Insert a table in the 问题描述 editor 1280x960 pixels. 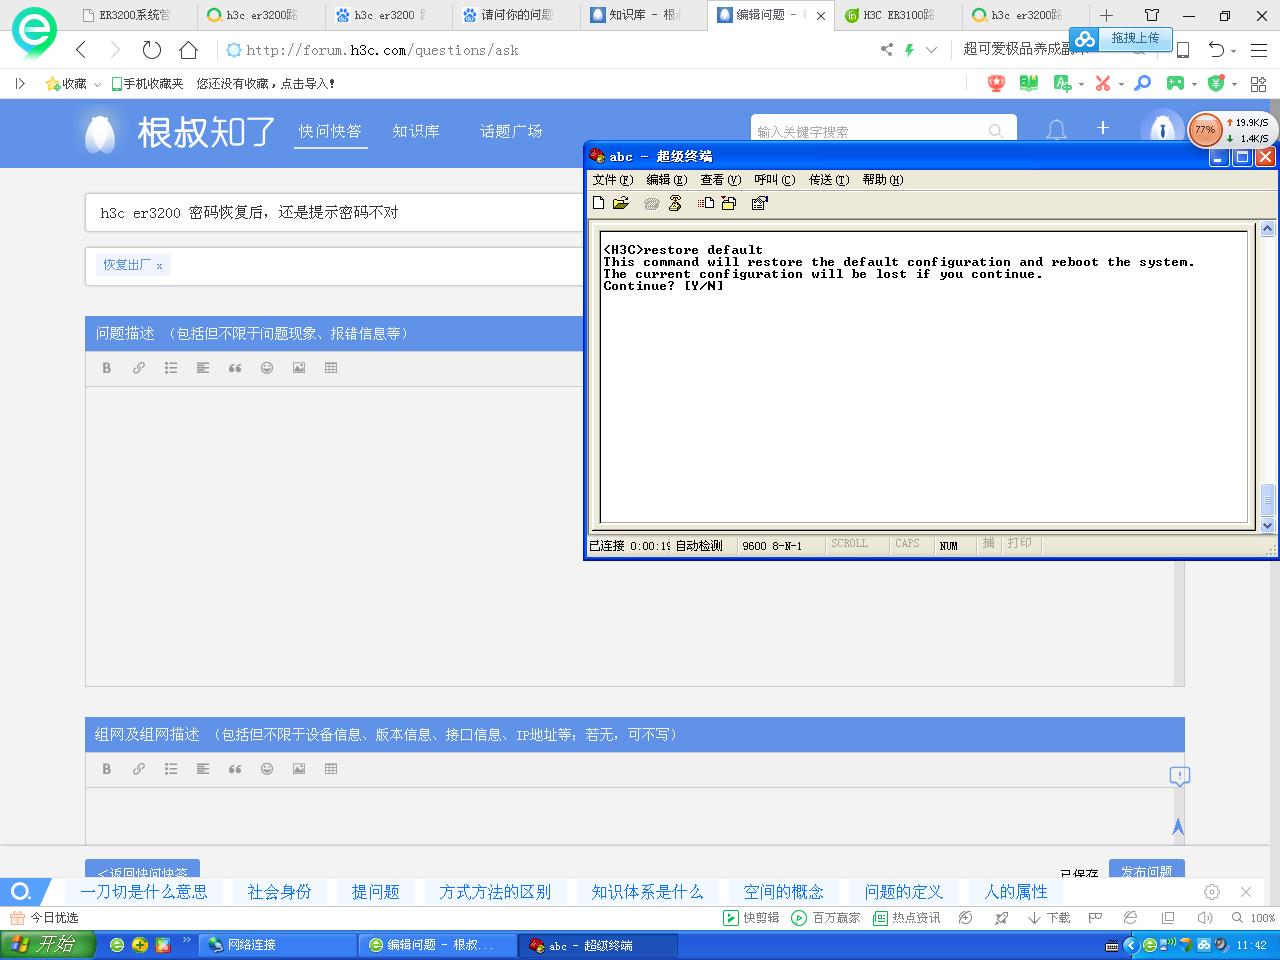click(x=331, y=368)
